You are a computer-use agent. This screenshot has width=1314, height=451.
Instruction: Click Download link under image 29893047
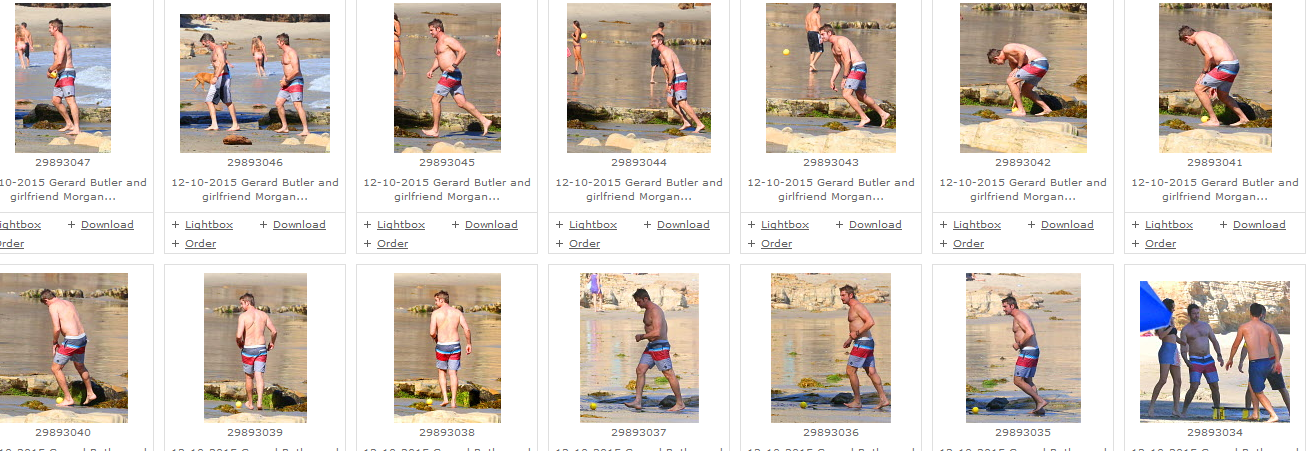107,225
